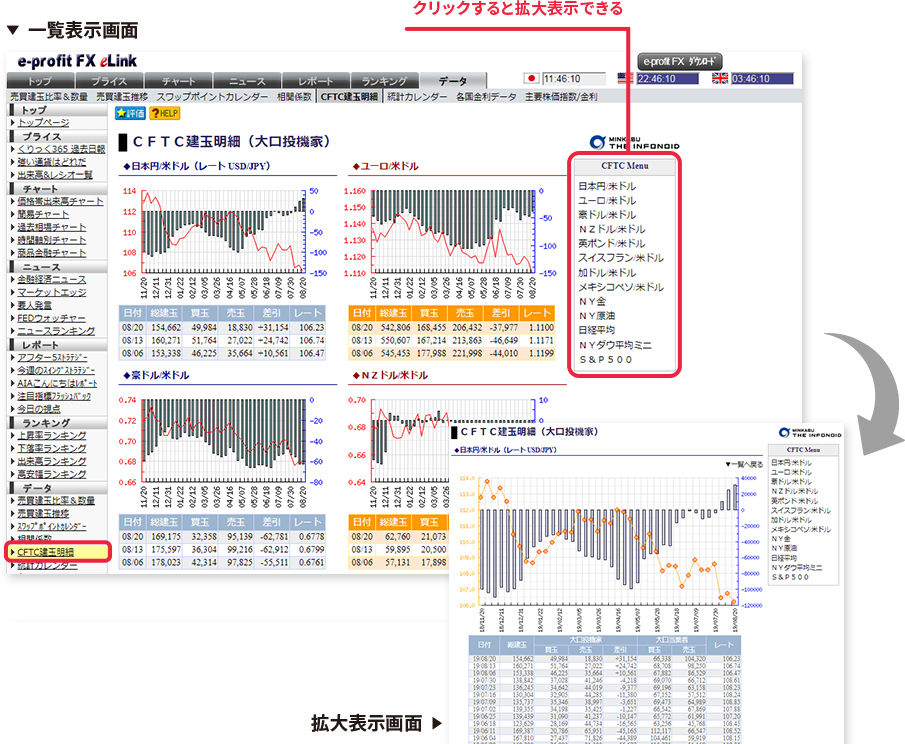Select メキシコペソ/米ドル in the list view CFTC Menu
This screenshot has width=905, height=744.
pos(621,287)
